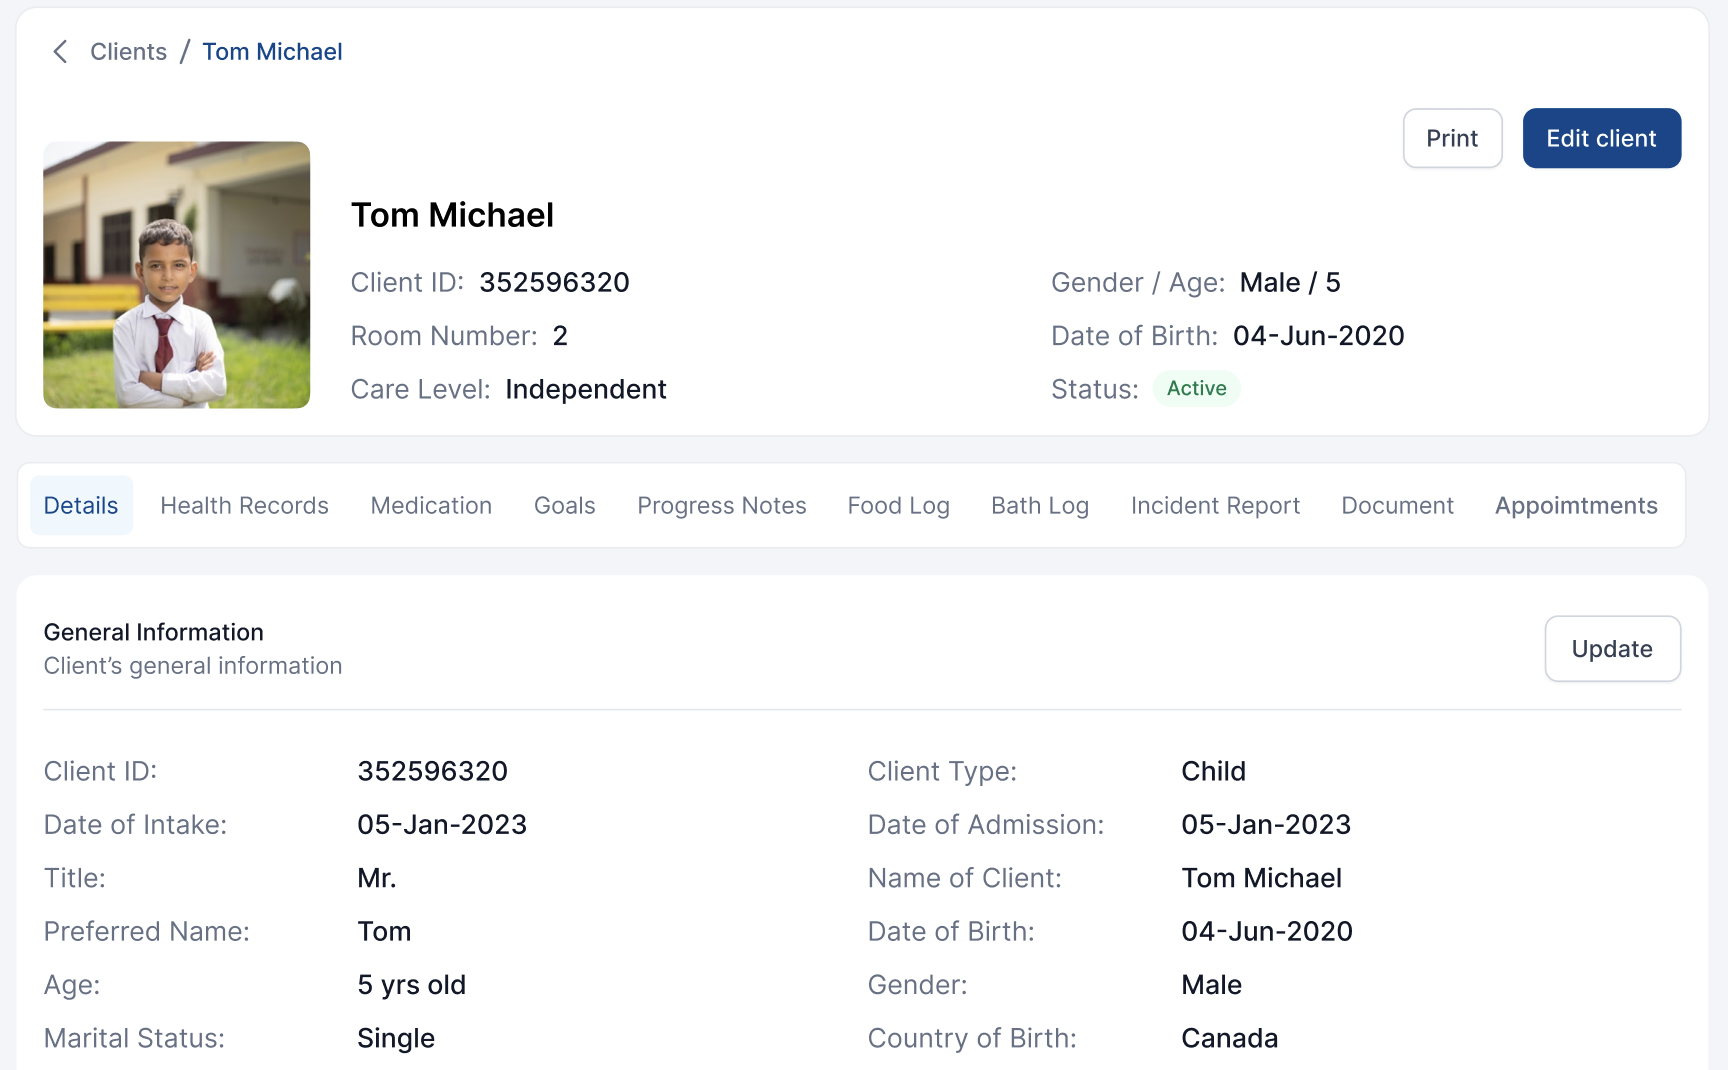View the Food Log tab
Viewport: 1728px width, 1070px height.
click(898, 506)
